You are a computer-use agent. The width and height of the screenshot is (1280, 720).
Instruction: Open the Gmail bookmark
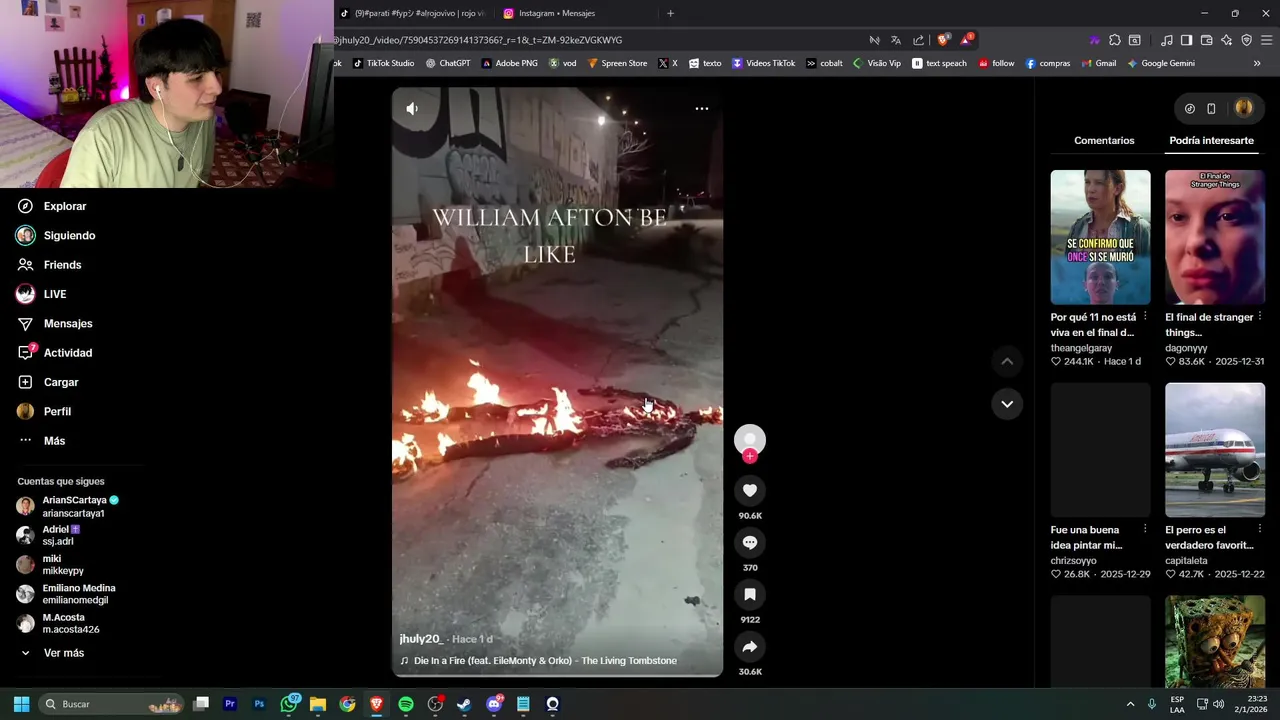[x=1098, y=63]
